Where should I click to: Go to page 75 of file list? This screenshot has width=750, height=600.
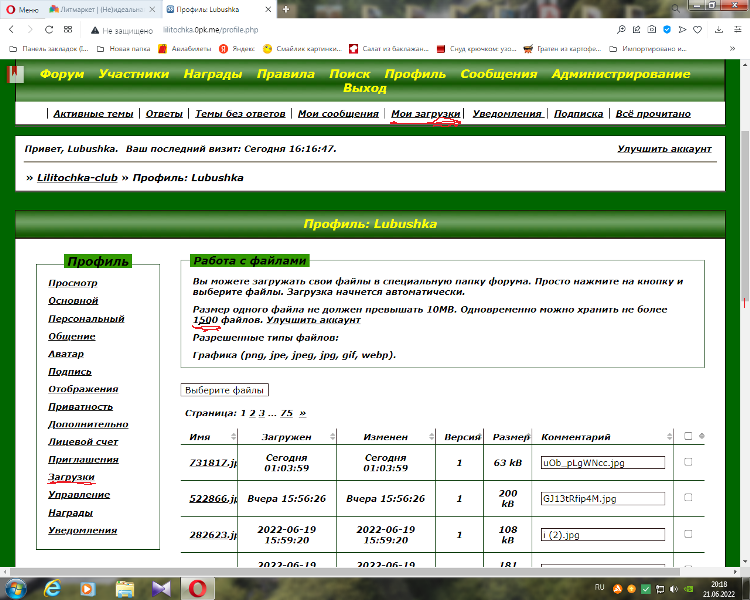(286, 412)
